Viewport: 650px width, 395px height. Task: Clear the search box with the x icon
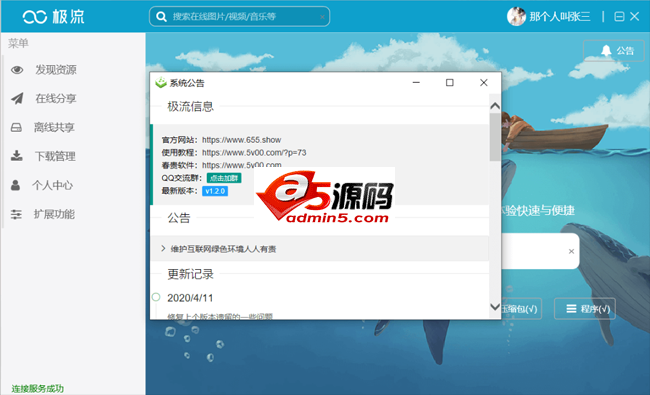tap(322, 17)
